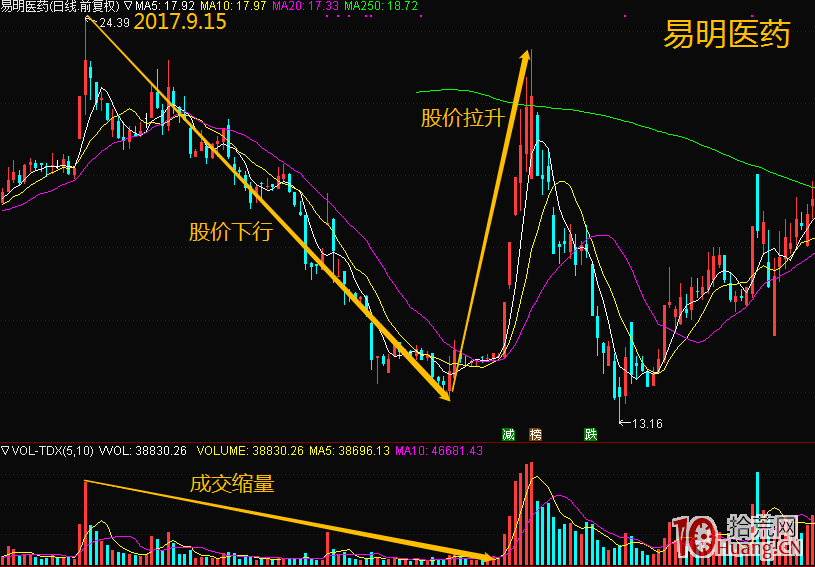Viewport: 815px width, 567px height.
Task: Select the VOLUME: 38830.26 value
Action: [251, 451]
